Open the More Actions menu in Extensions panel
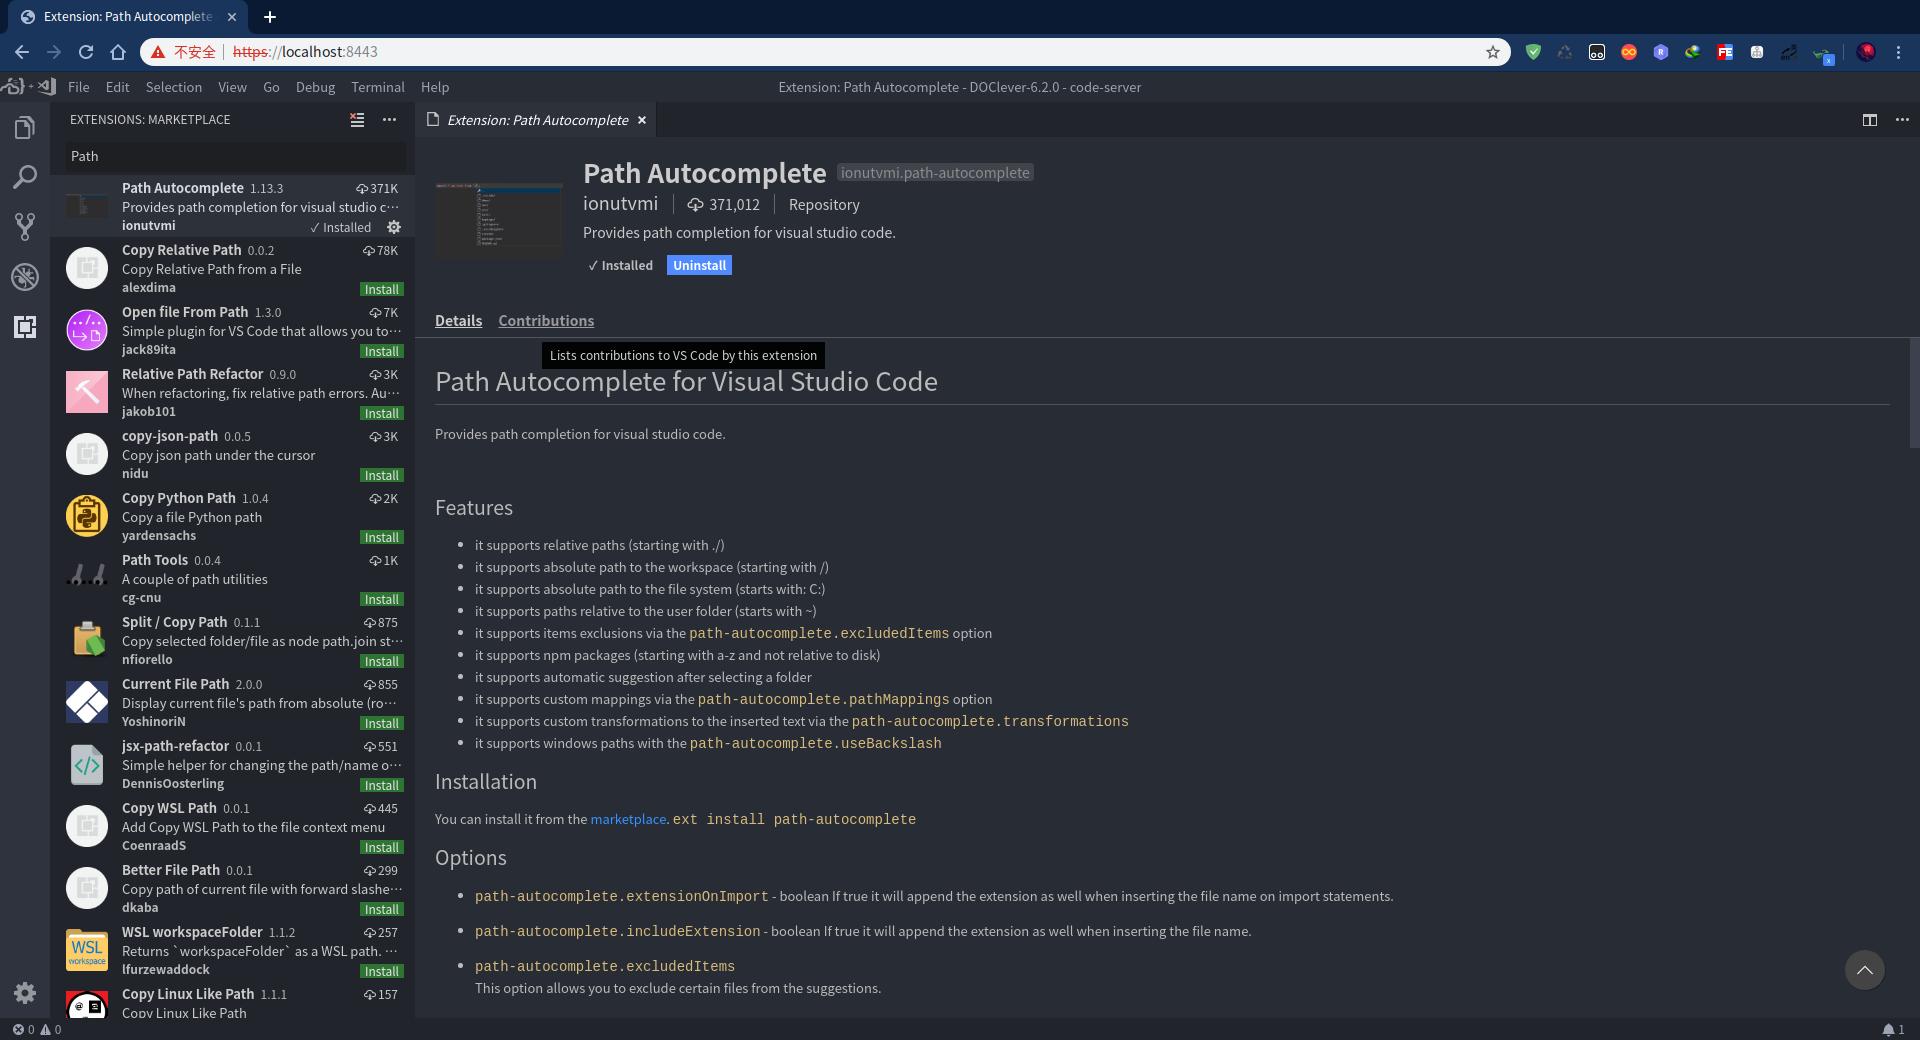This screenshot has height=1040, width=1920. [389, 120]
